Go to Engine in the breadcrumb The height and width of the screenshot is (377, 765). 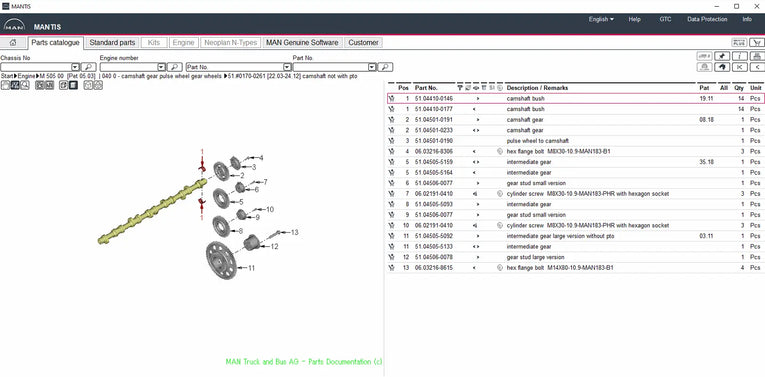(x=26, y=77)
